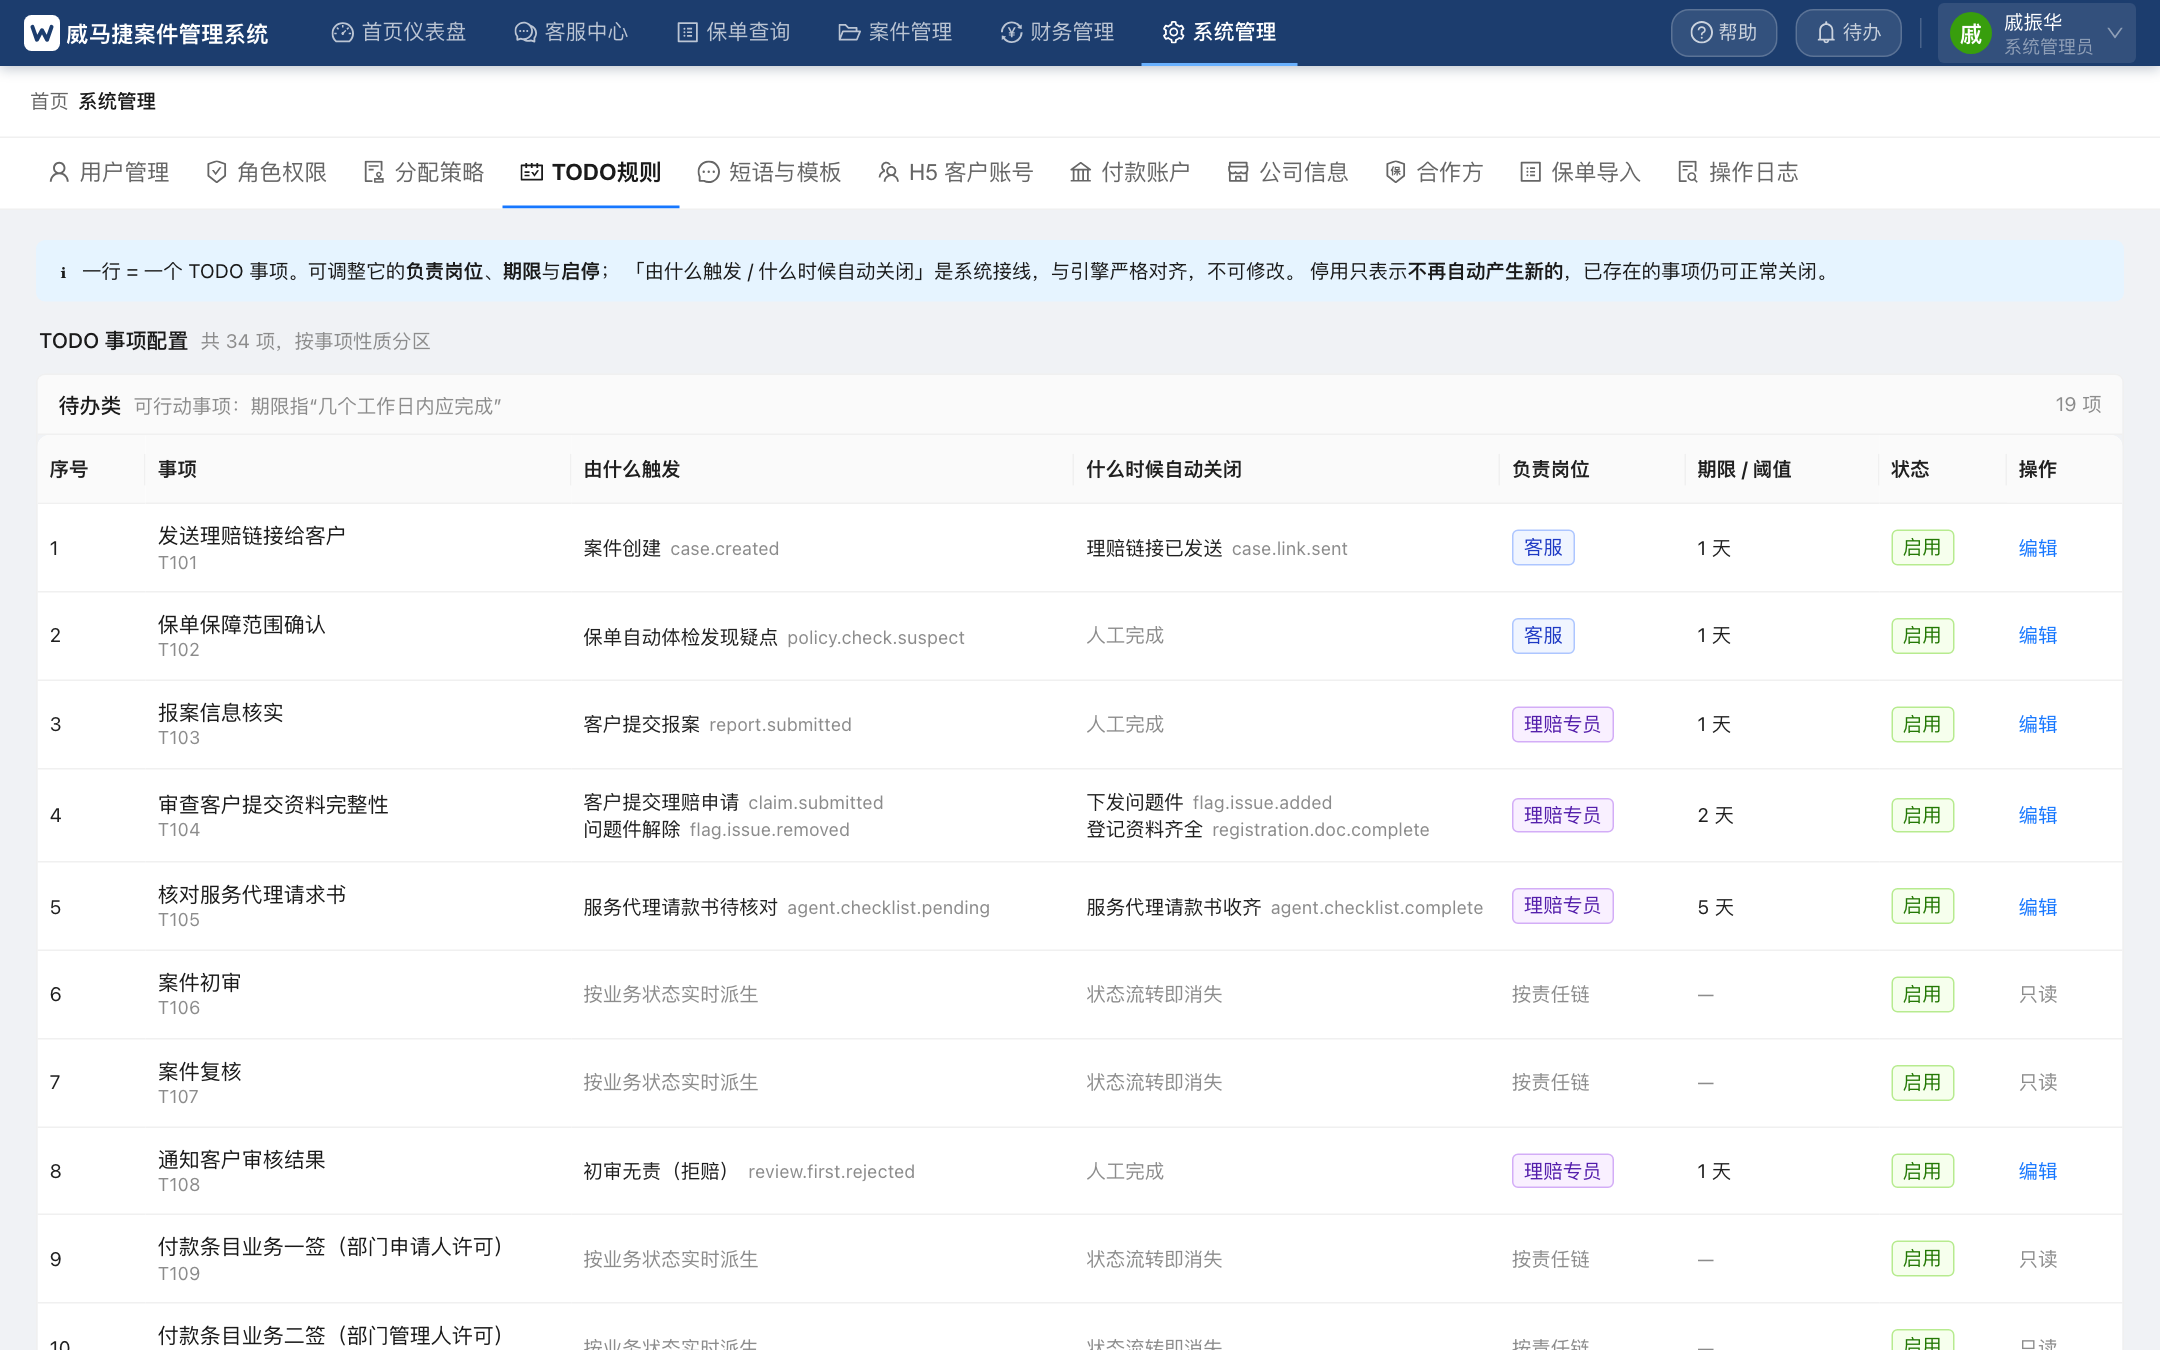Click 理赔专员 tag in T103 row
Screen dimensions: 2160x1350
tap(1562, 724)
